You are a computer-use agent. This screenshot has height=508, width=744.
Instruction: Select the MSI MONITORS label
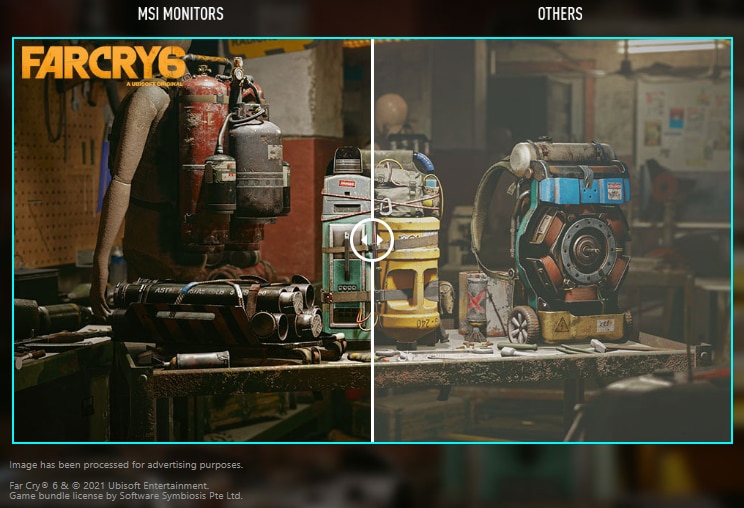[181, 14]
